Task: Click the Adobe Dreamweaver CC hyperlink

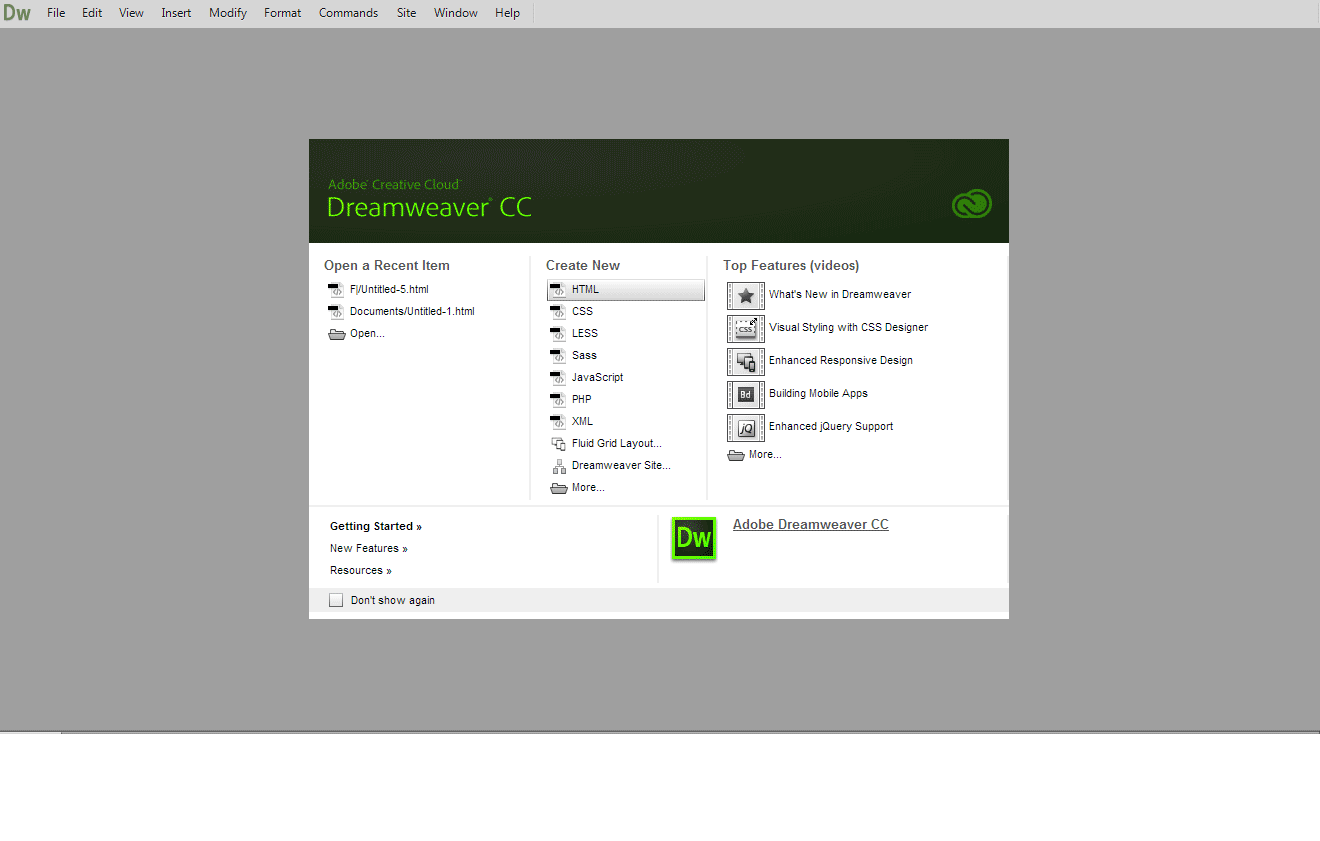Action: [x=811, y=525]
